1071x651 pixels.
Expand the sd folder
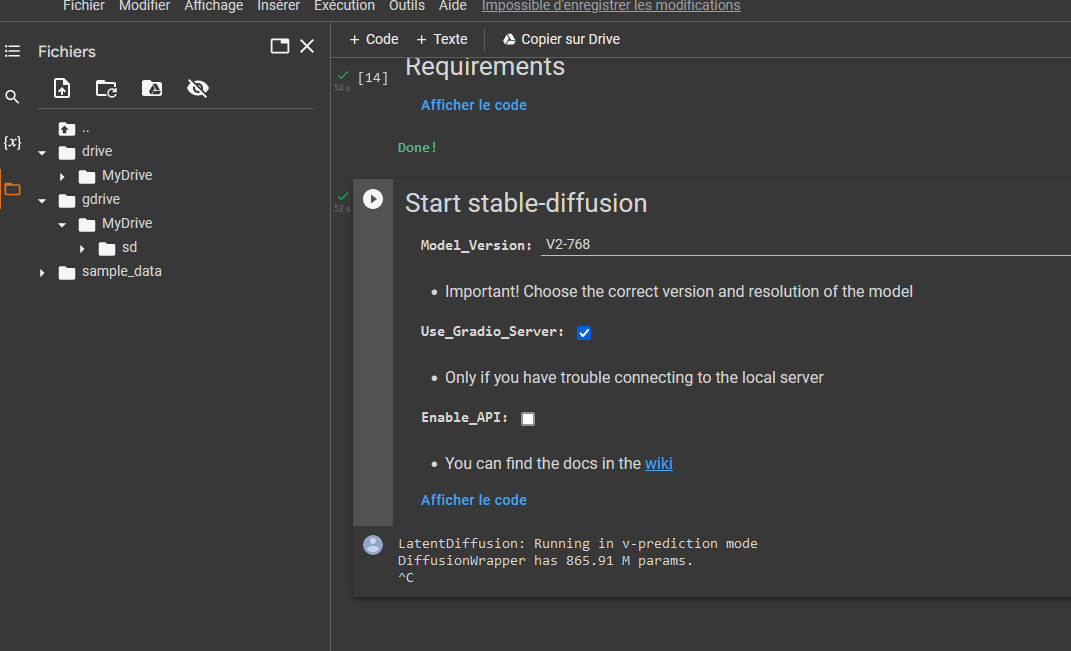82,247
